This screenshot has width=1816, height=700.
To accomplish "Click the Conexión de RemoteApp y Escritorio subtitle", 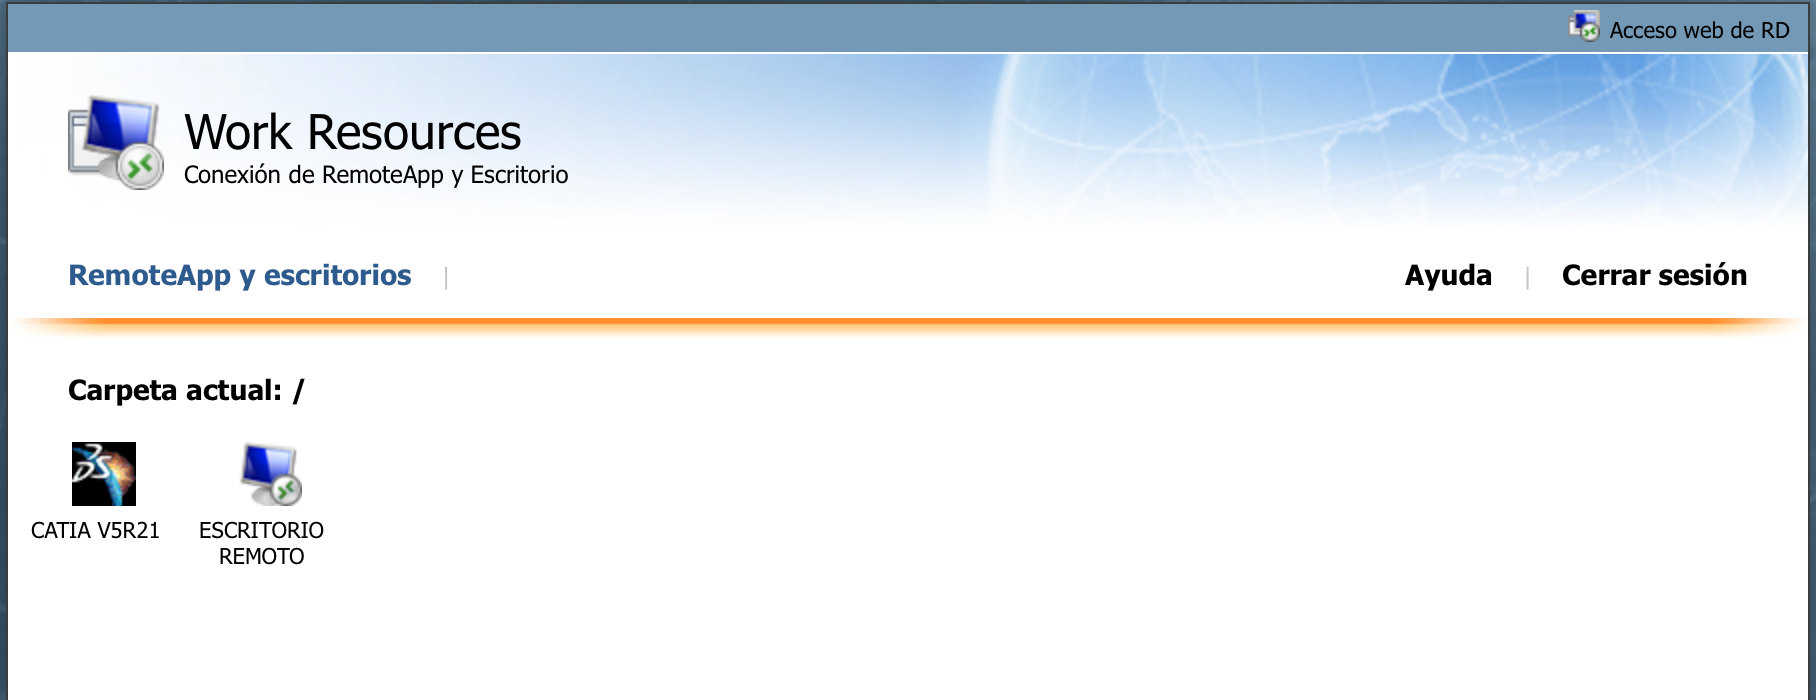I will (376, 175).
